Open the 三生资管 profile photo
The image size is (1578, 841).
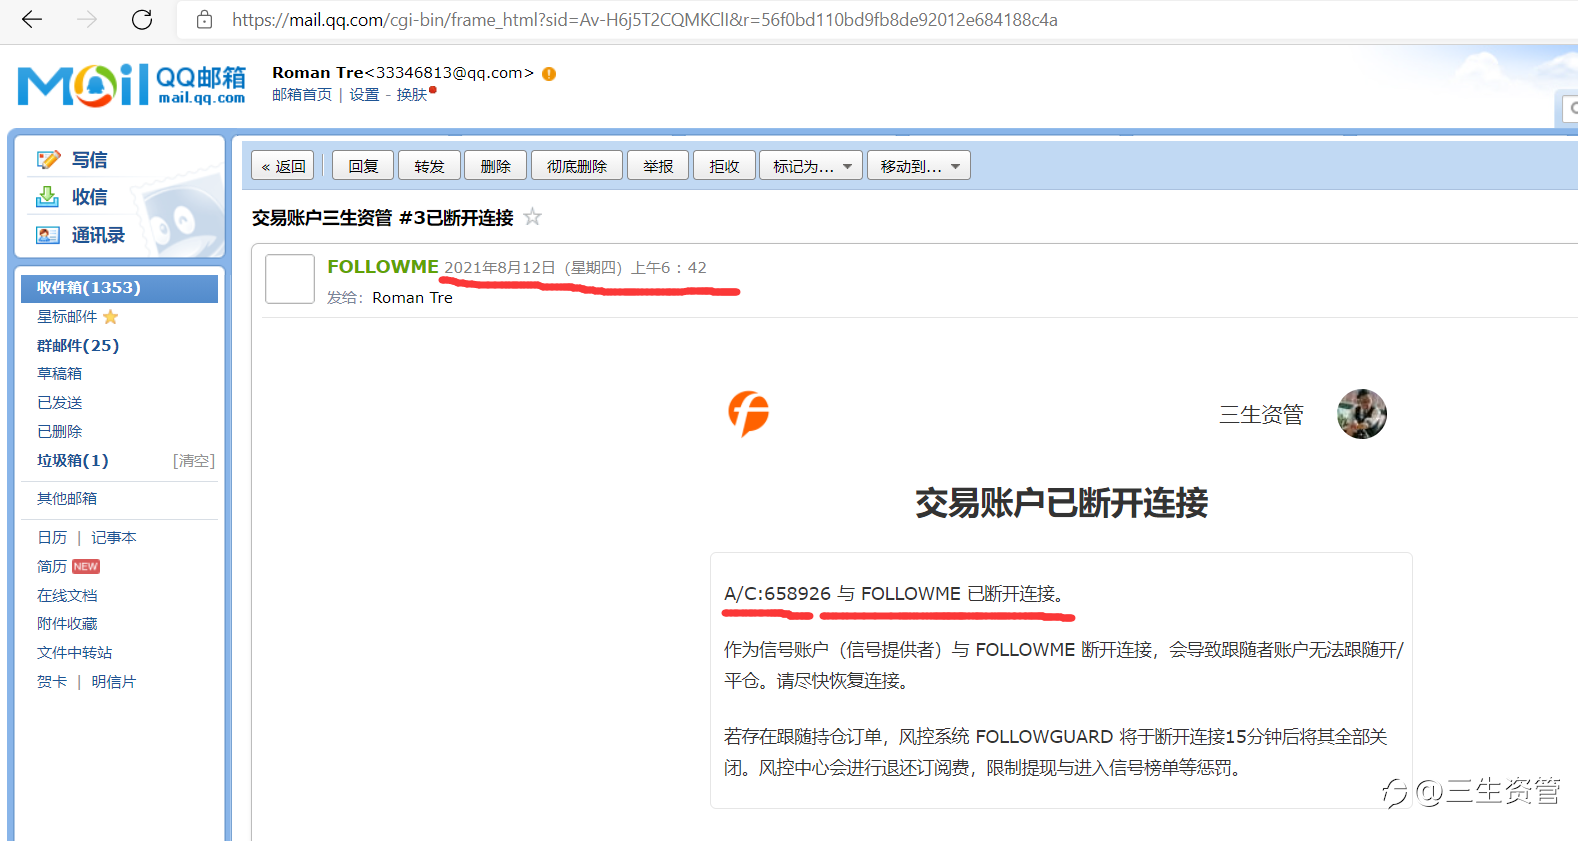click(1362, 414)
